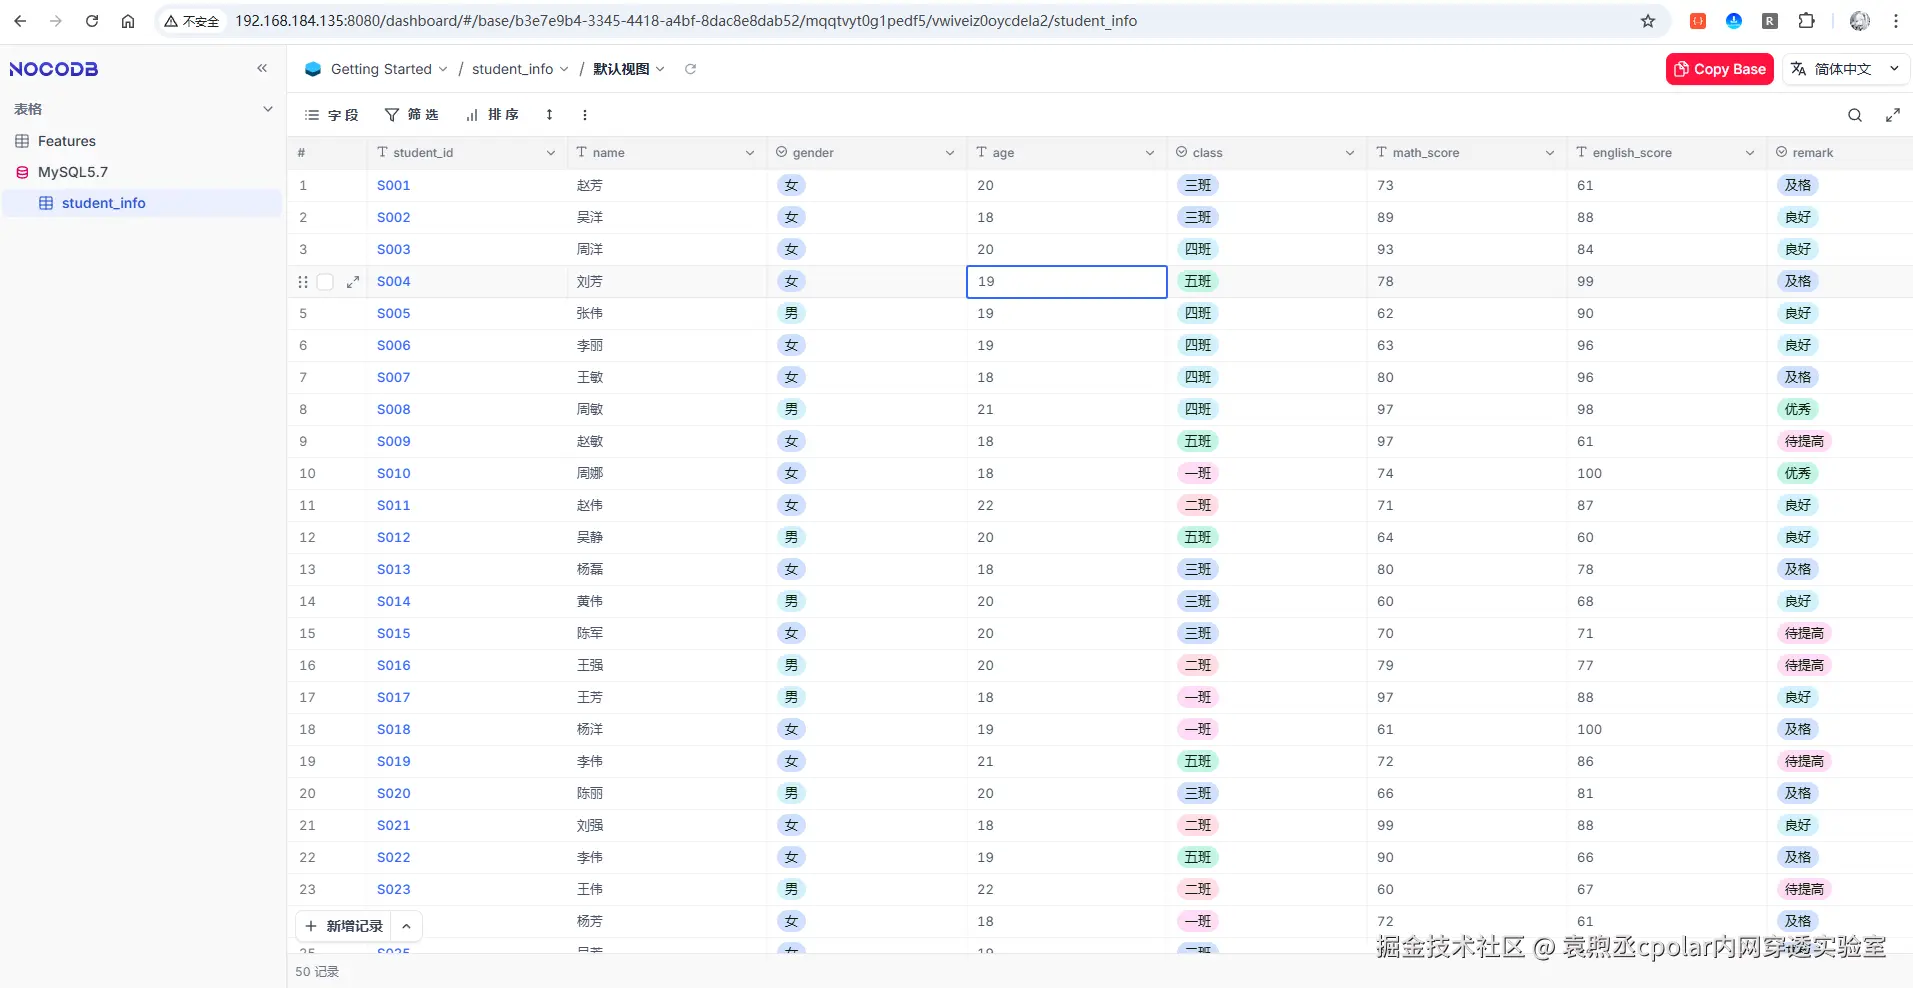The height and width of the screenshot is (988, 1913).
Task: Reload the page with browser refresh icon
Action: (x=92, y=21)
